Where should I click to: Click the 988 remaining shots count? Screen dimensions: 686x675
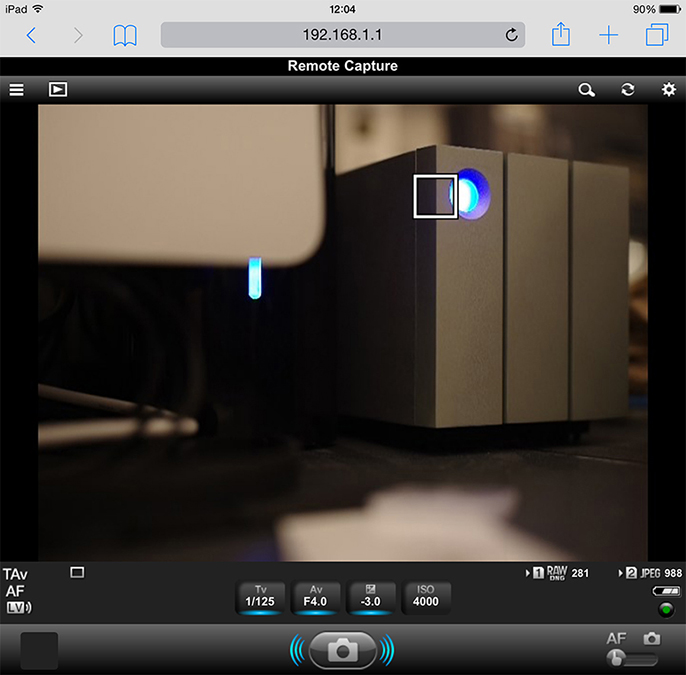[x=673, y=573]
